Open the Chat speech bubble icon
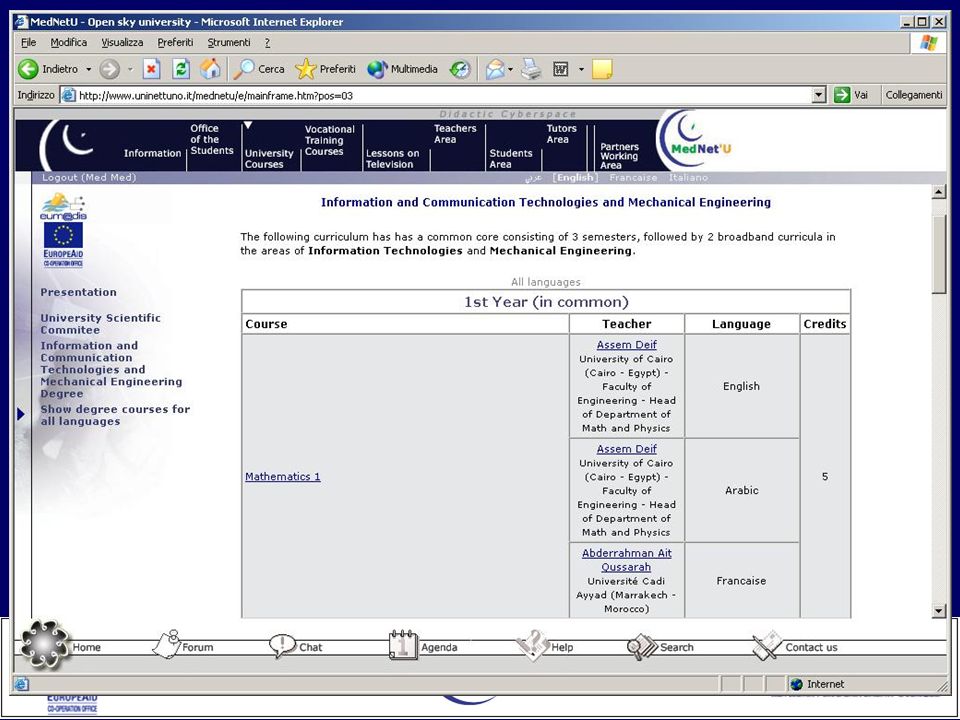Viewport: 960px width, 720px height. coord(282,646)
